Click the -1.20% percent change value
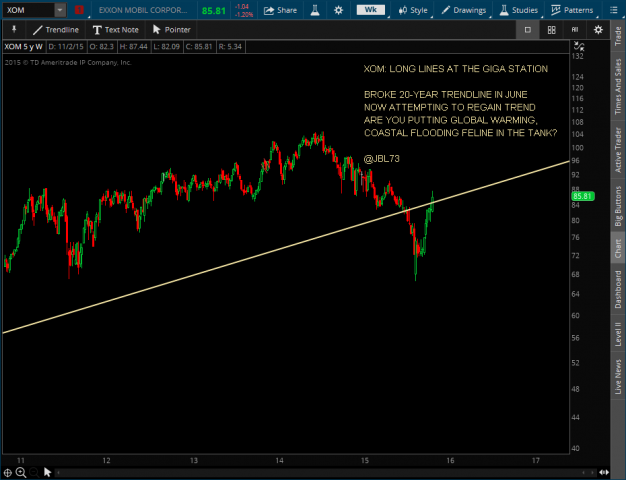This screenshot has width=626, height=480. point(244,14)
